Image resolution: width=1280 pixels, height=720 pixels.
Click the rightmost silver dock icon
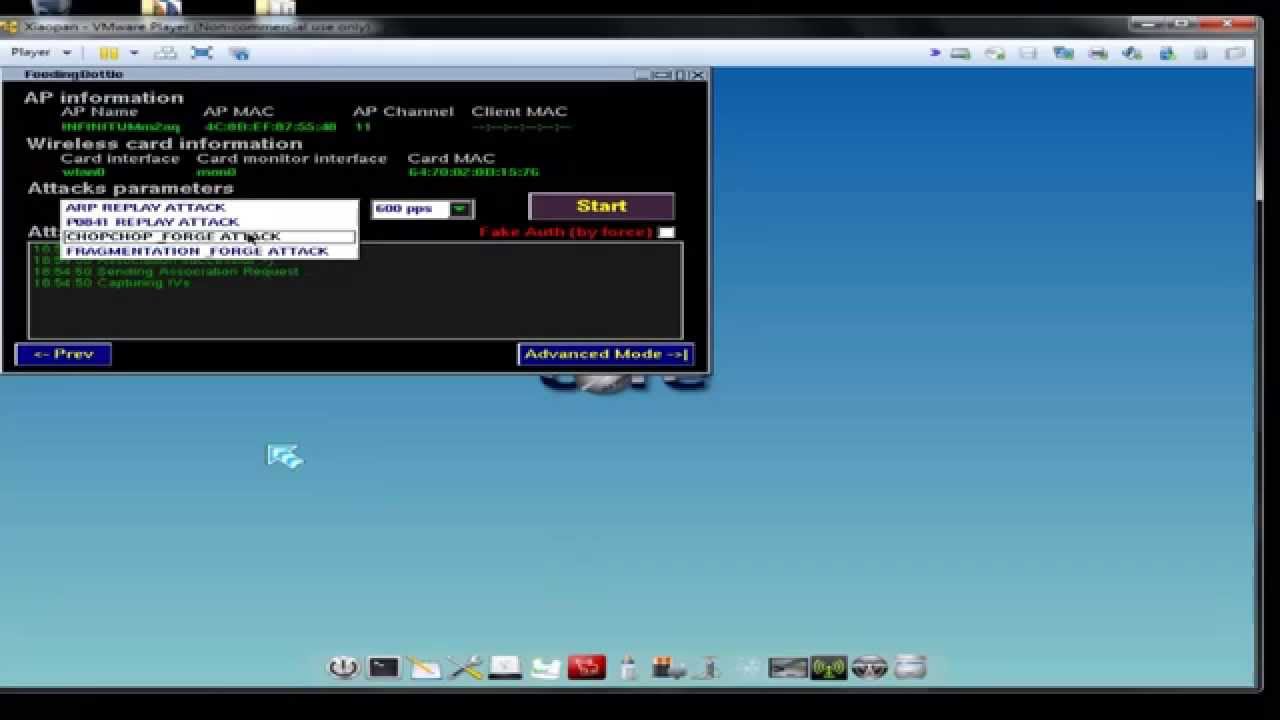(x=910, y=667)
